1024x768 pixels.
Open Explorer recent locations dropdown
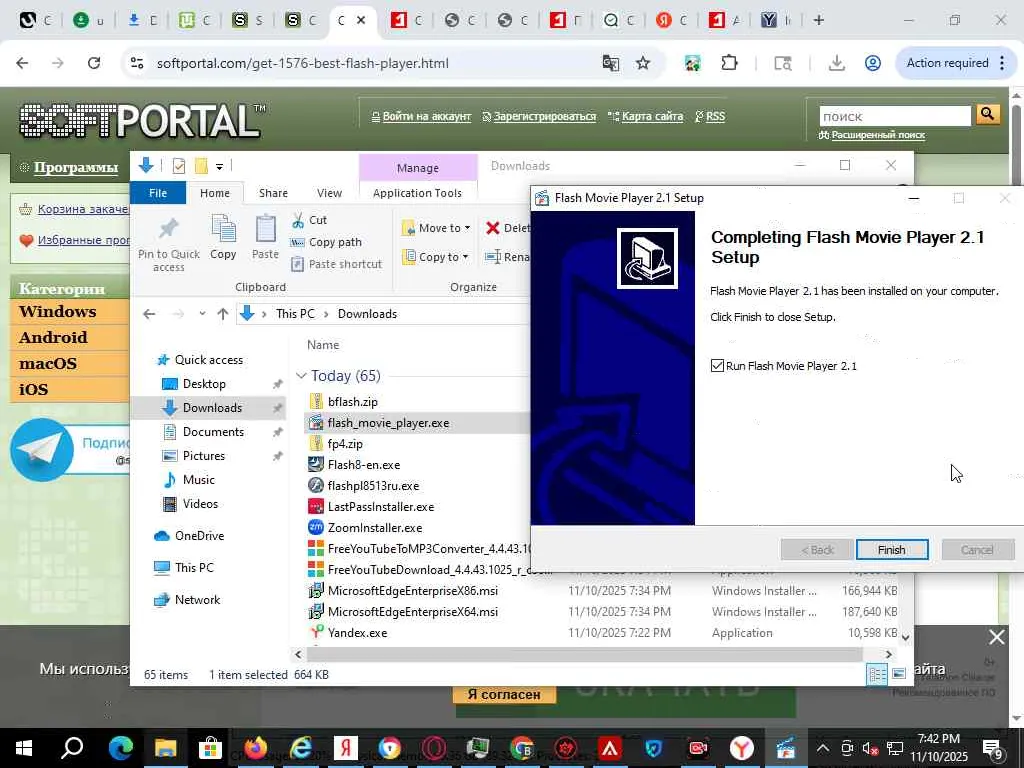pyautogui.click(x=202, y=314)
